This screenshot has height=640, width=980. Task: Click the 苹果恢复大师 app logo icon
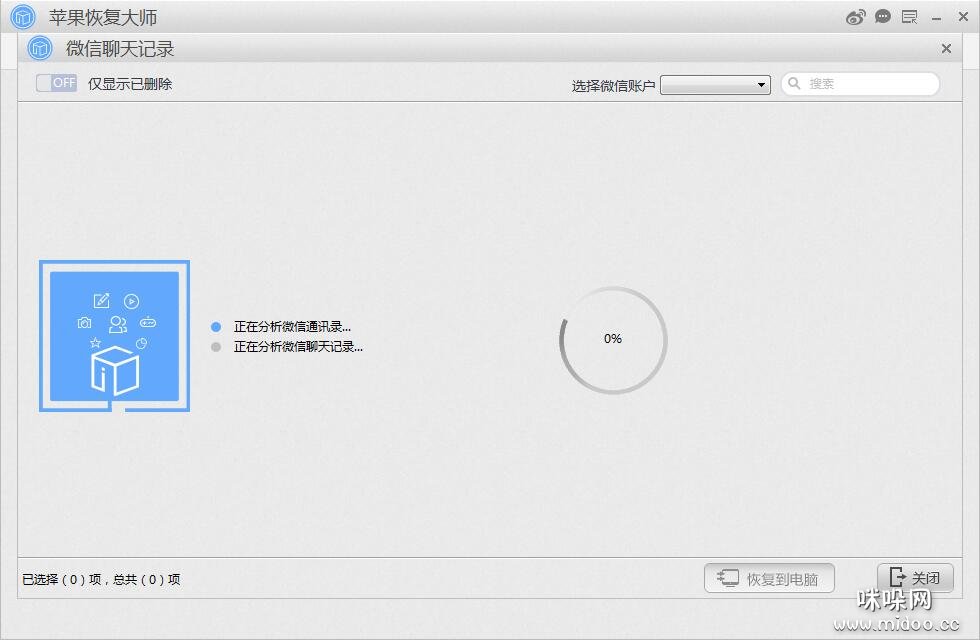click(x=23, y=17)
